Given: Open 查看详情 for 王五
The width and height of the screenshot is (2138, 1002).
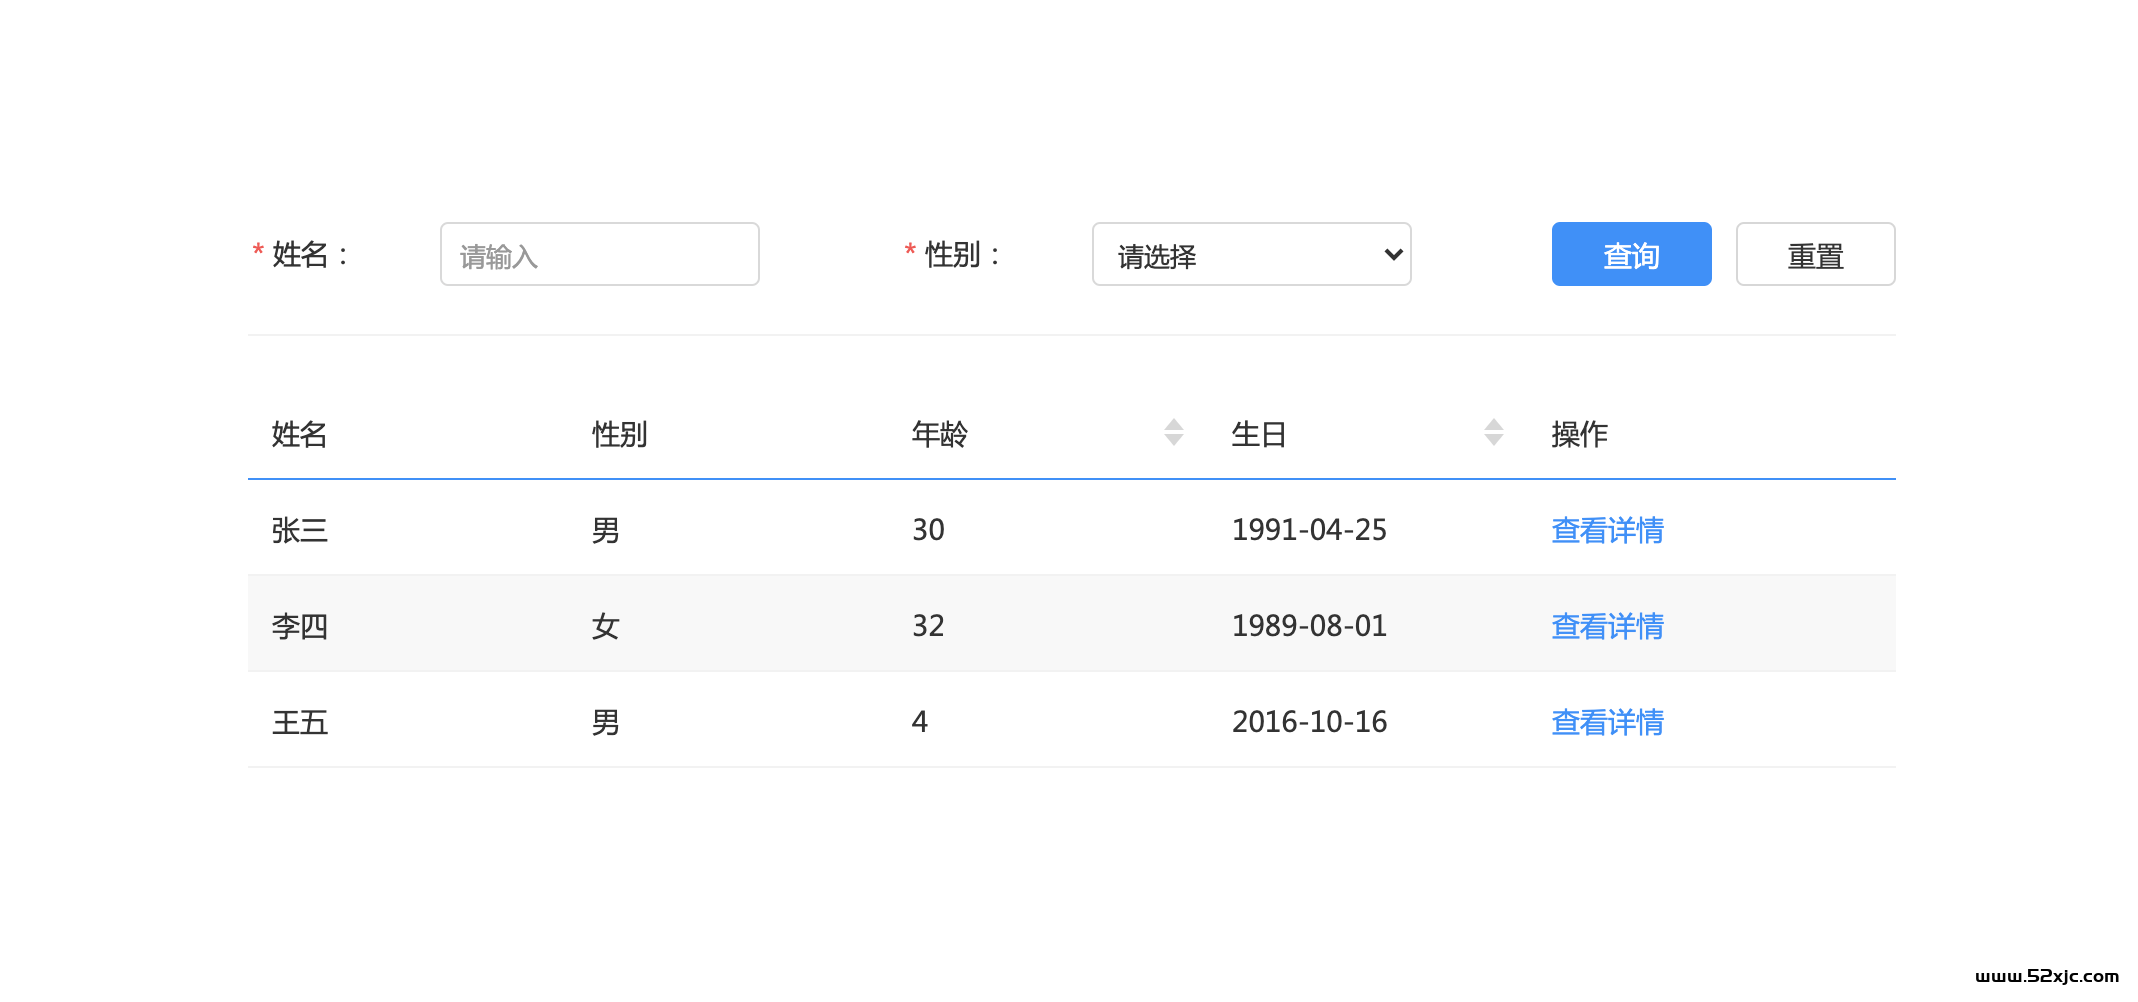Looking at the screenshot, I should pos(1606,722).
